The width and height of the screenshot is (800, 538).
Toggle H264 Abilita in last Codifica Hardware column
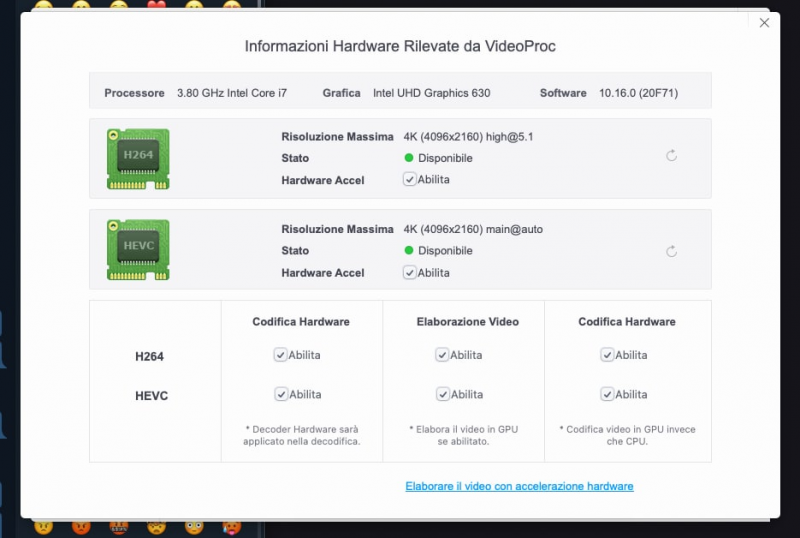point(607,355)
